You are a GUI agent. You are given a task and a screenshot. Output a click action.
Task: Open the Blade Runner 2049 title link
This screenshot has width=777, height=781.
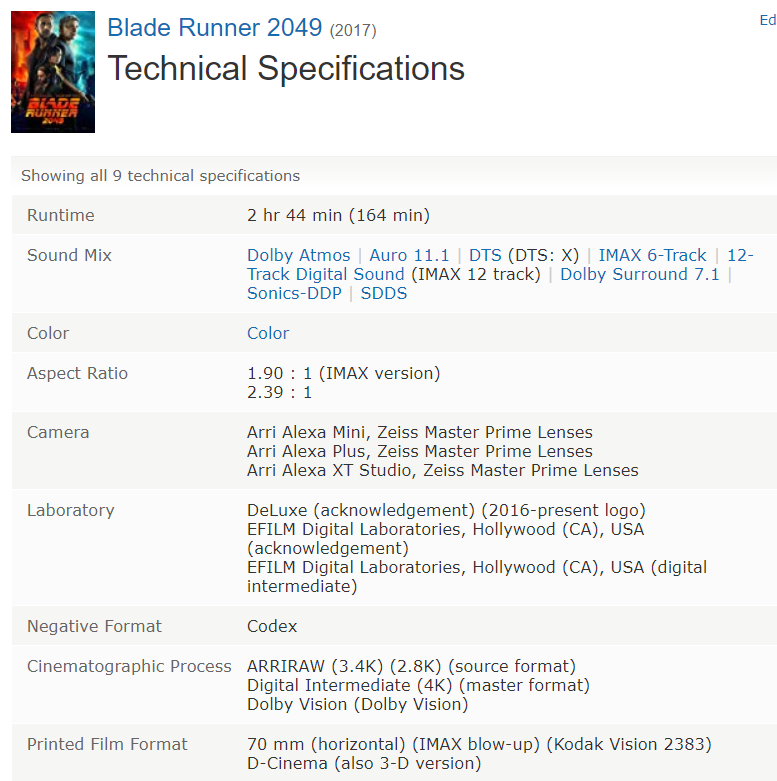click(214, 28)
